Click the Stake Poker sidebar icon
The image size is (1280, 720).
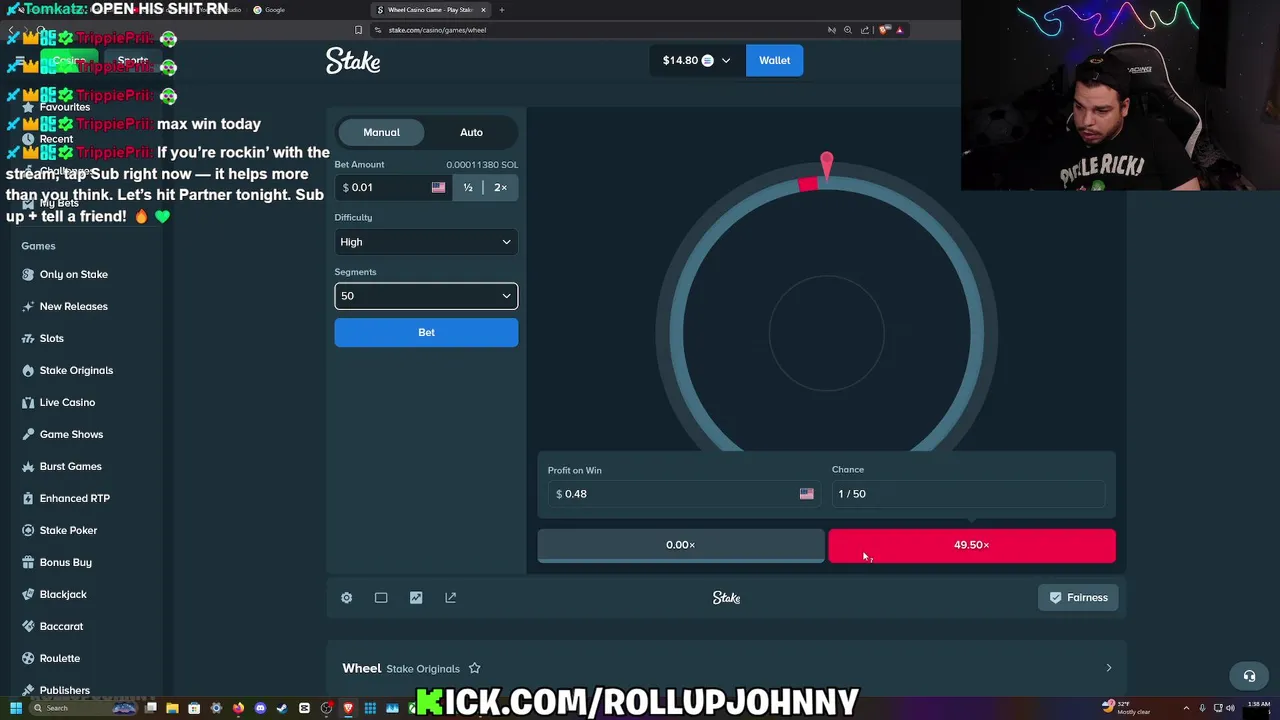tap(28, 530)
